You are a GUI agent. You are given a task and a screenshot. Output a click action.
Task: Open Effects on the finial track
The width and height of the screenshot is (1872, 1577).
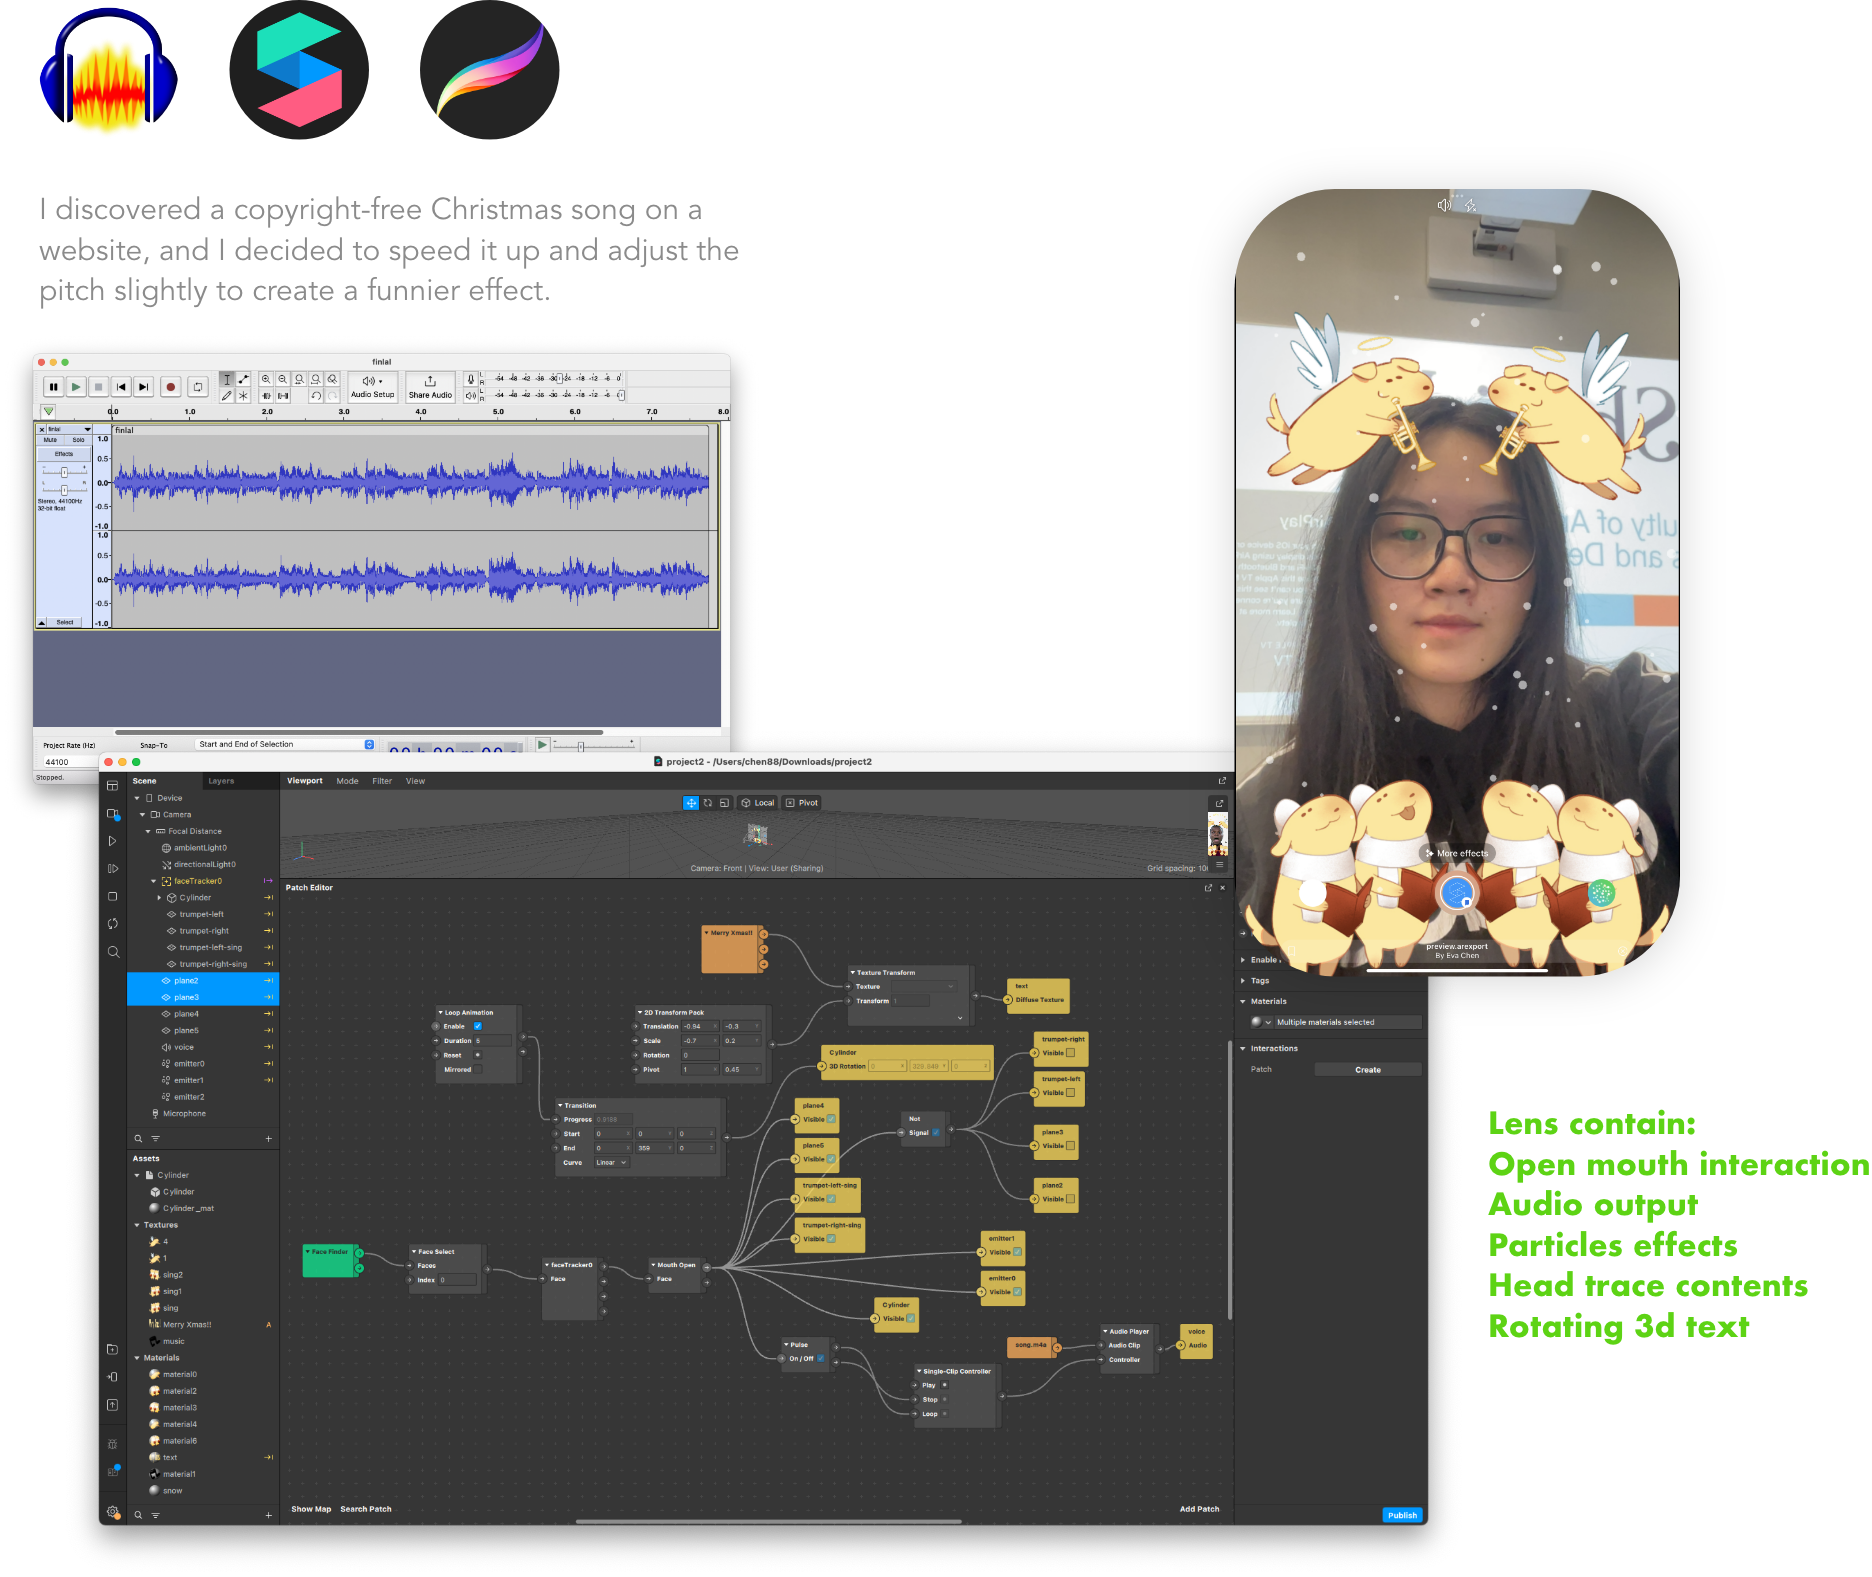point(64,454)
